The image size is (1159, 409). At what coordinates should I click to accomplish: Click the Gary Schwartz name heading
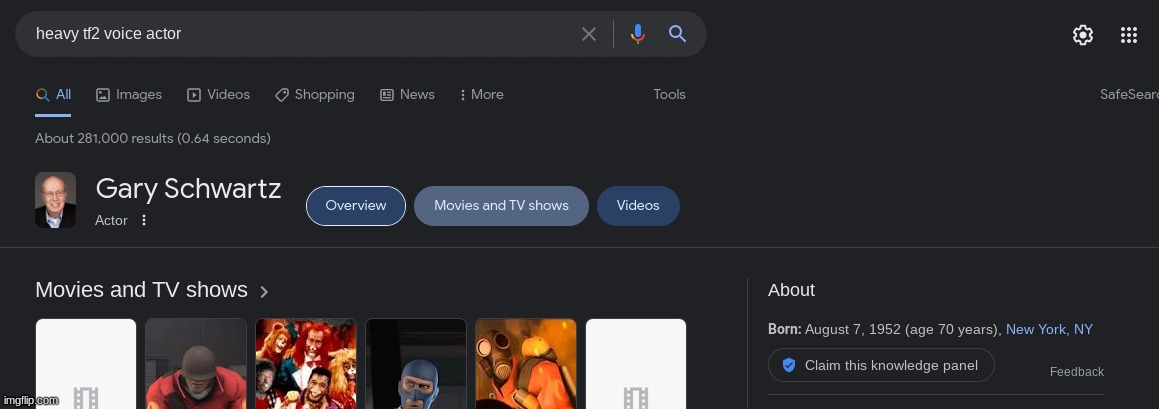coord(188,189)
